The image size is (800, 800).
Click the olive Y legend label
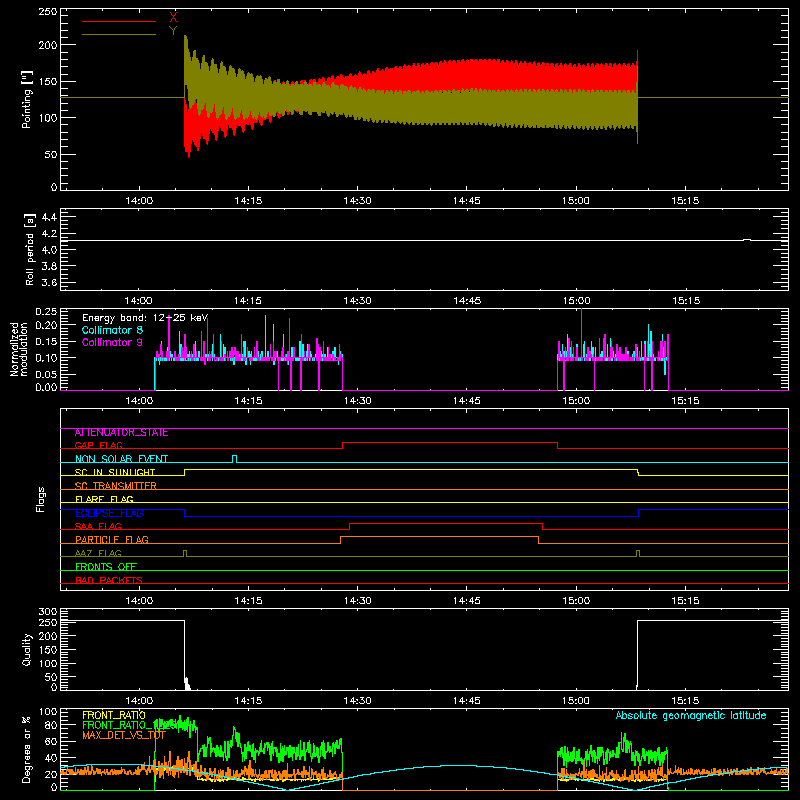point(173,31)
